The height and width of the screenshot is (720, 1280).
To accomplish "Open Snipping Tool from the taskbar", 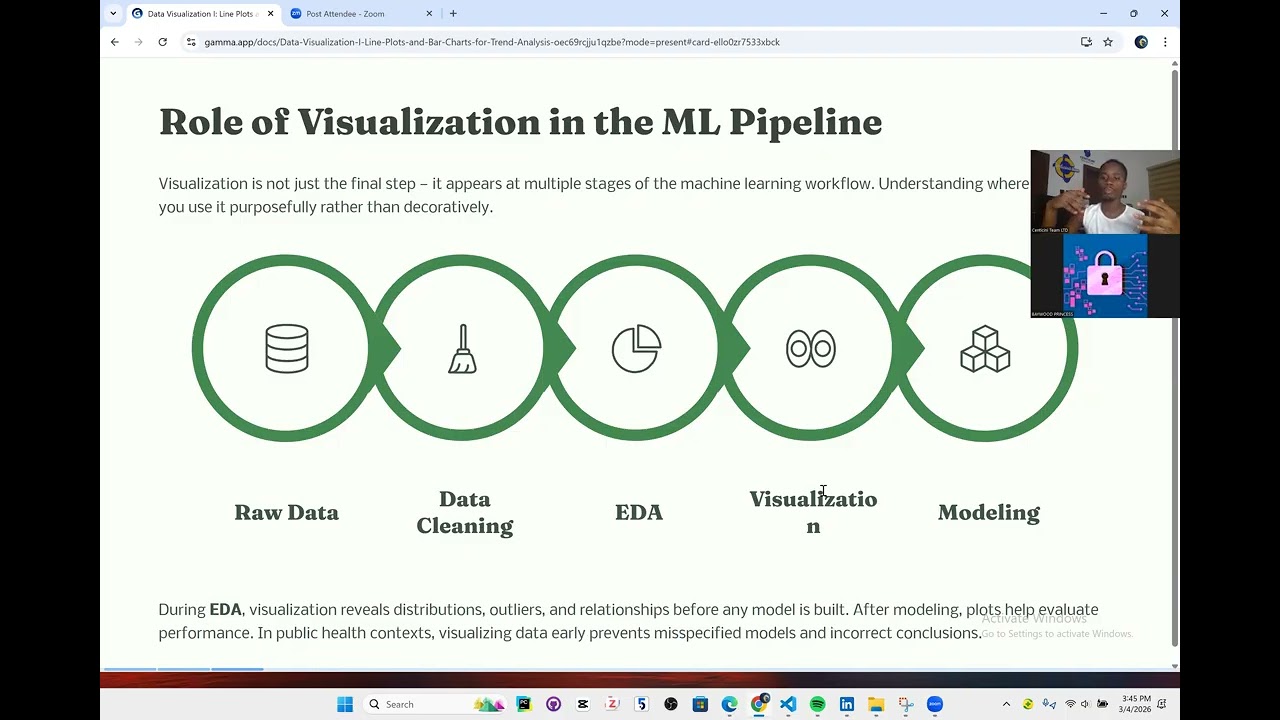I will point(905,704).
